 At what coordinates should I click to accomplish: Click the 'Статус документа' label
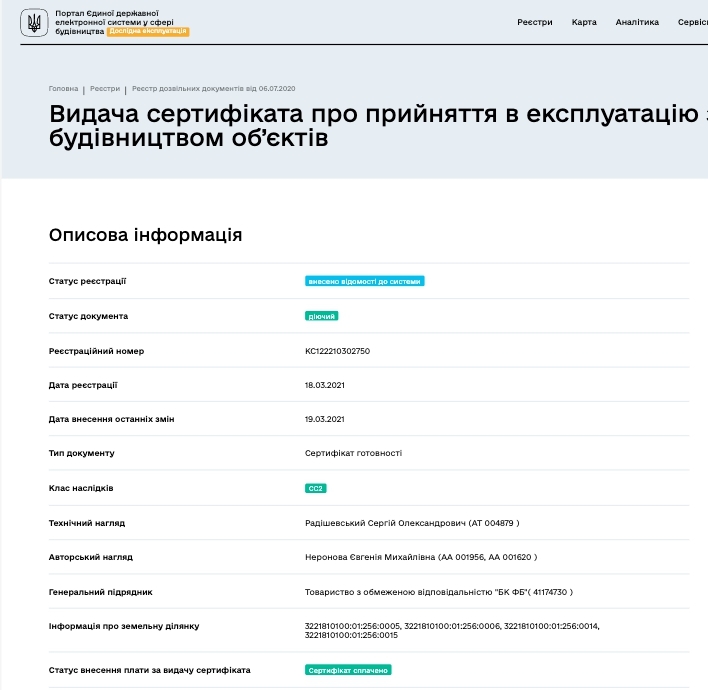[x=88, y=316]
